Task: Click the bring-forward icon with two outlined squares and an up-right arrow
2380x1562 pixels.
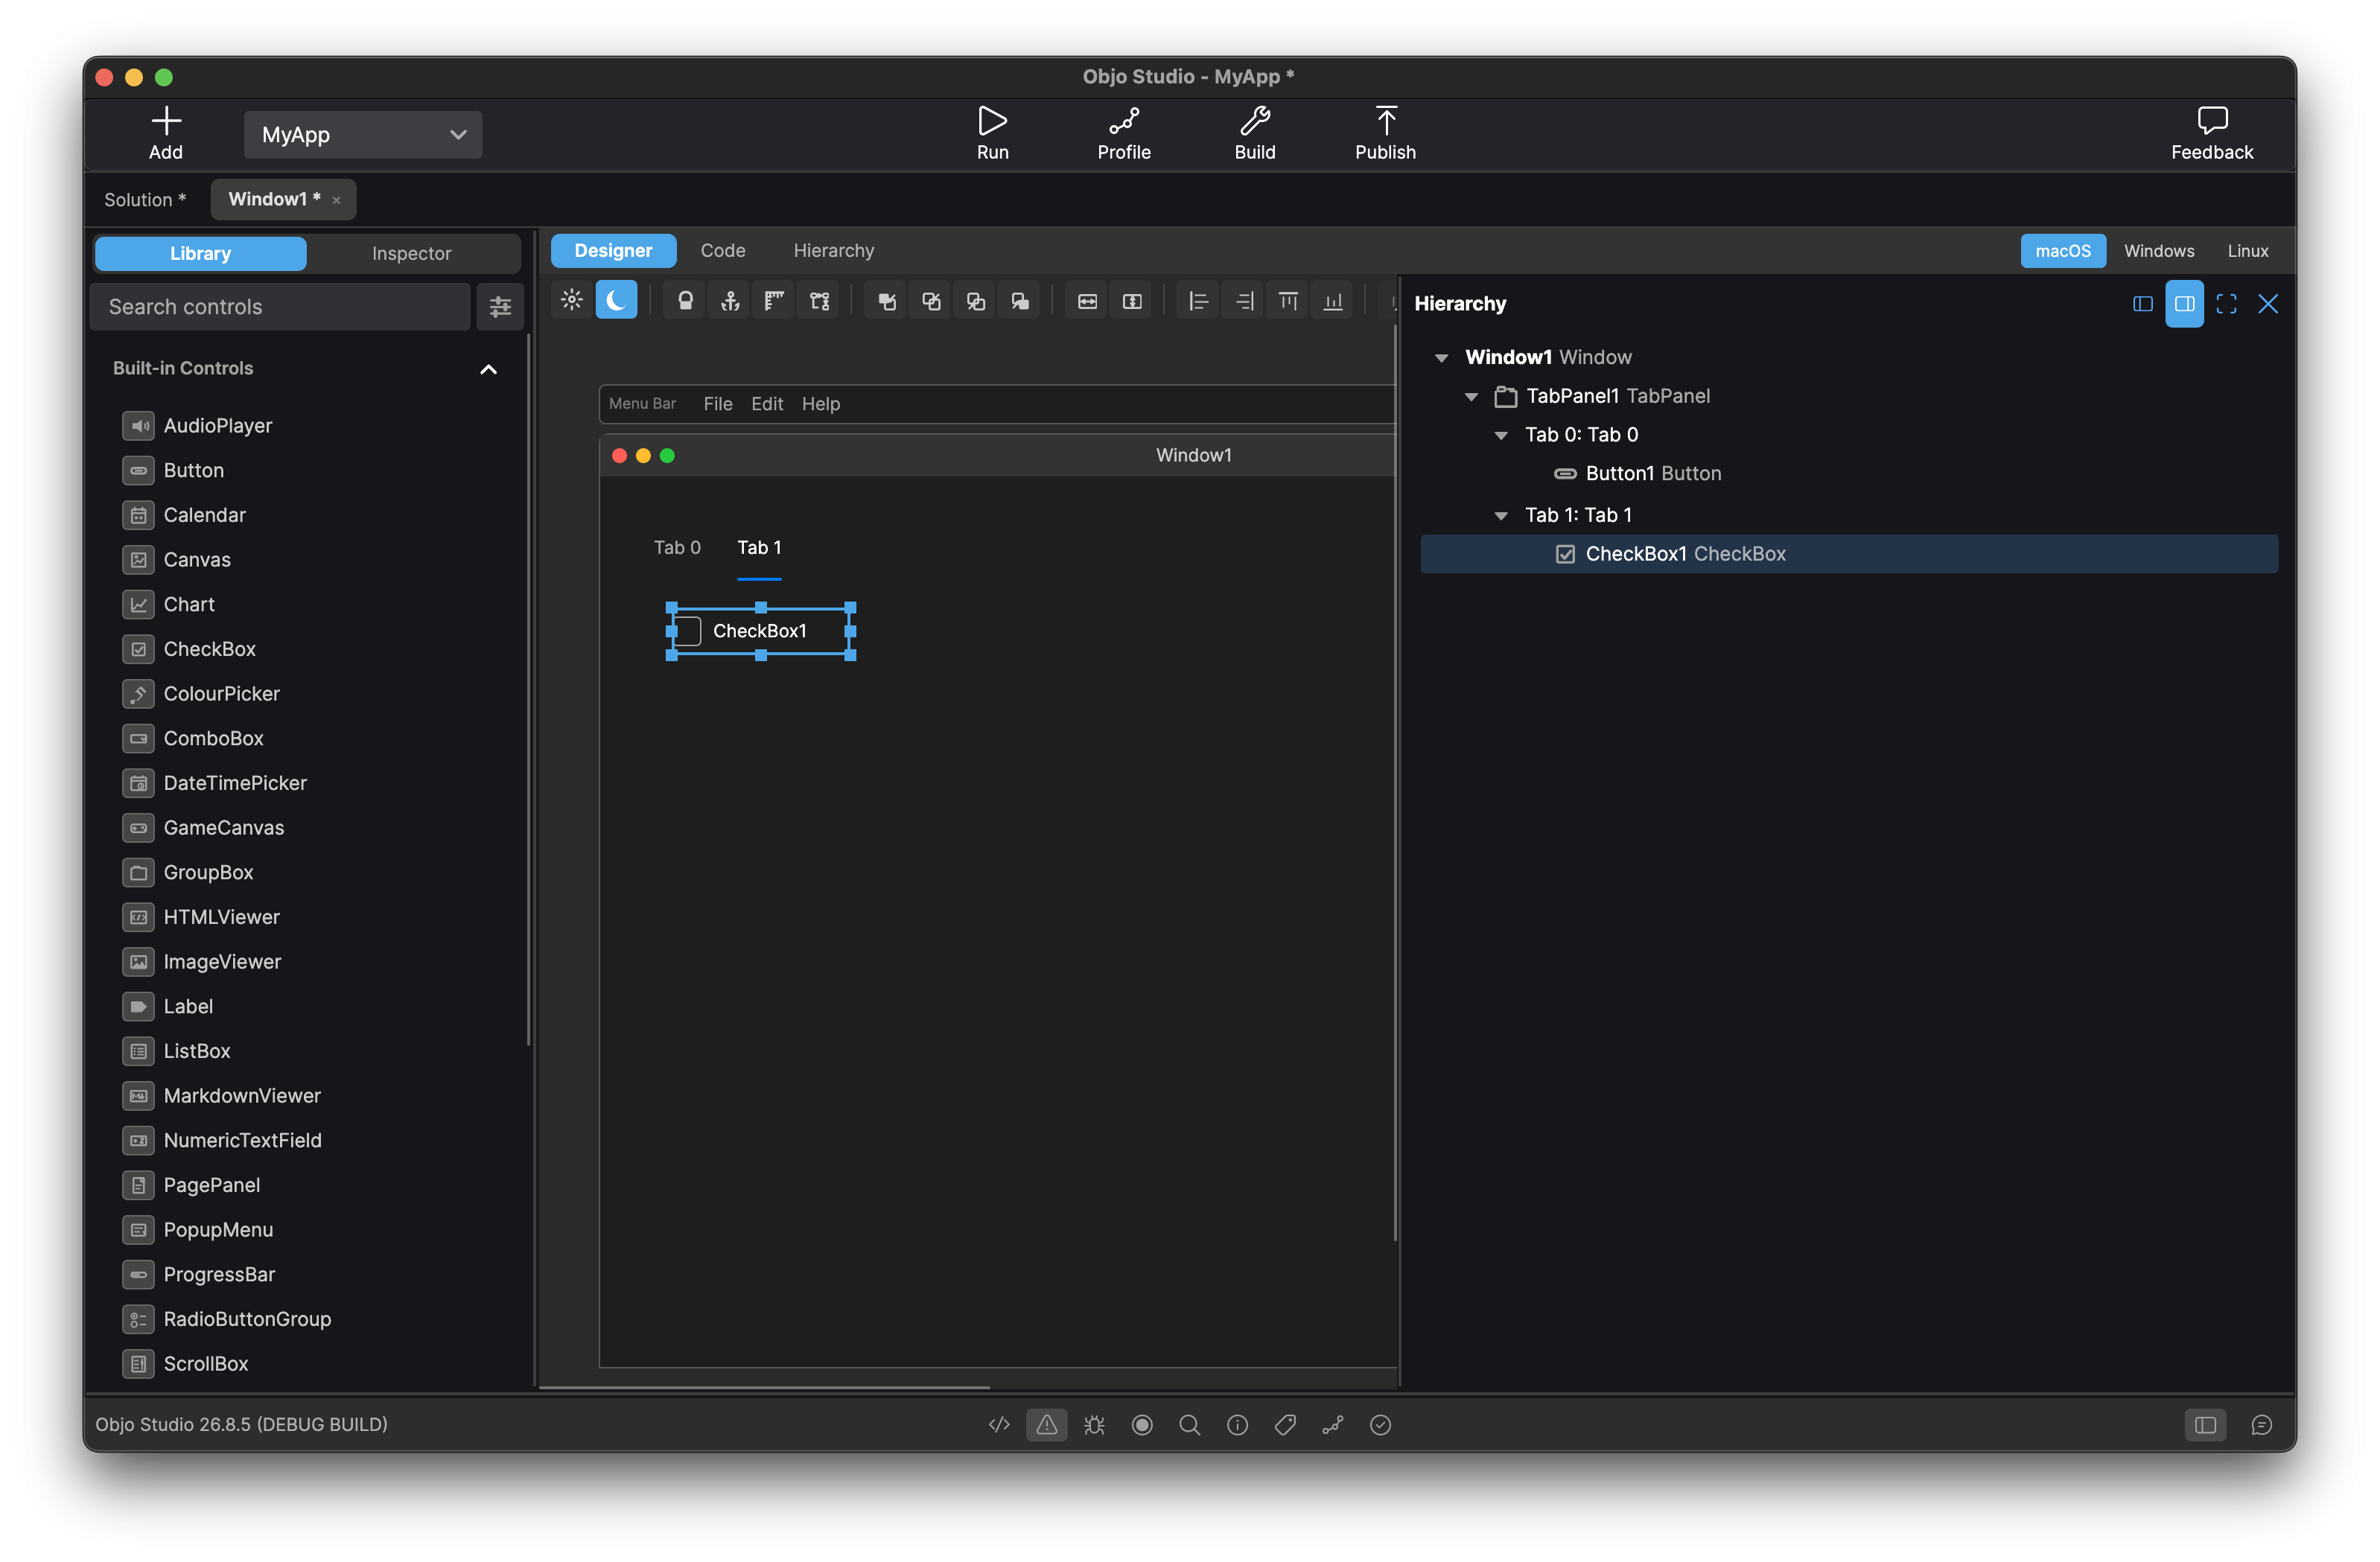Action: 931,301
